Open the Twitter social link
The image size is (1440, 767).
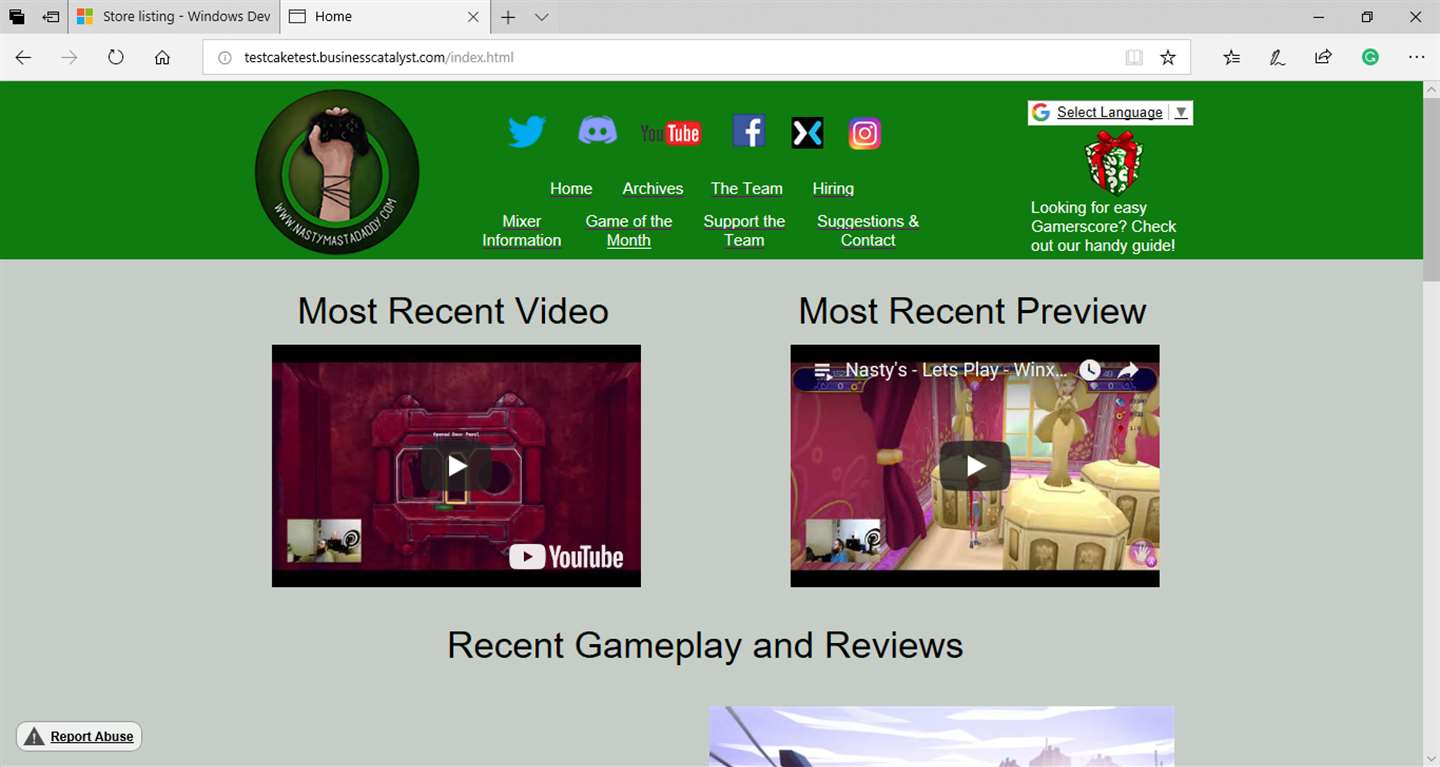526,132
